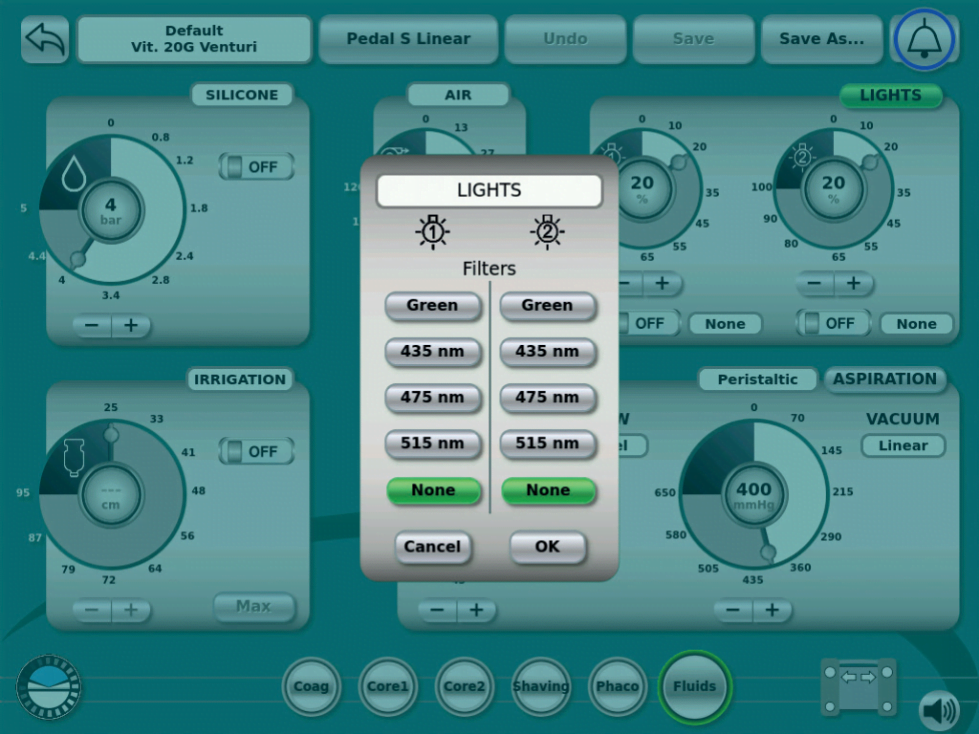Click the back arrow icon

[x=45, y=40]
